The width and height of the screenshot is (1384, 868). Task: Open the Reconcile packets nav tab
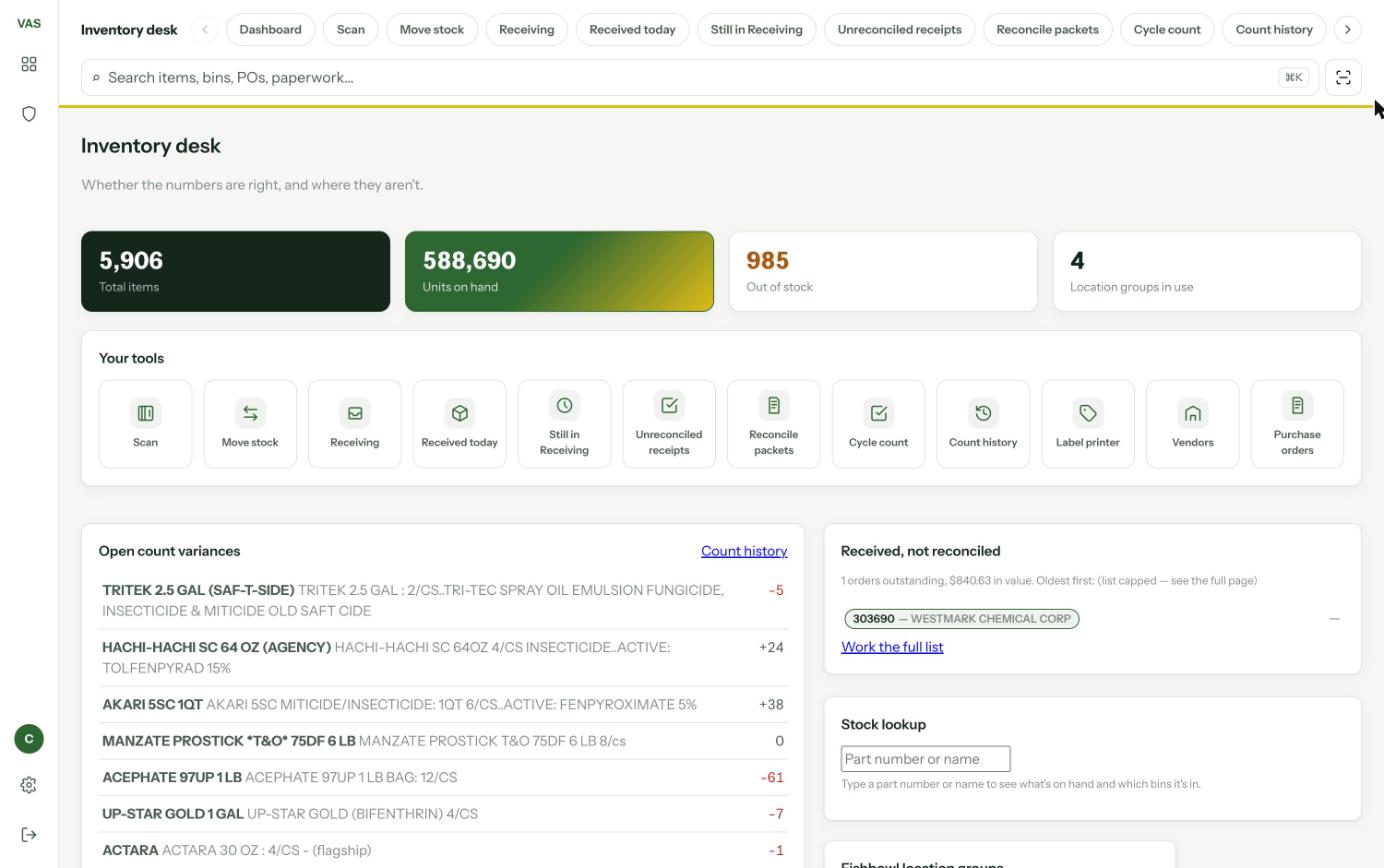(1048, 29)
